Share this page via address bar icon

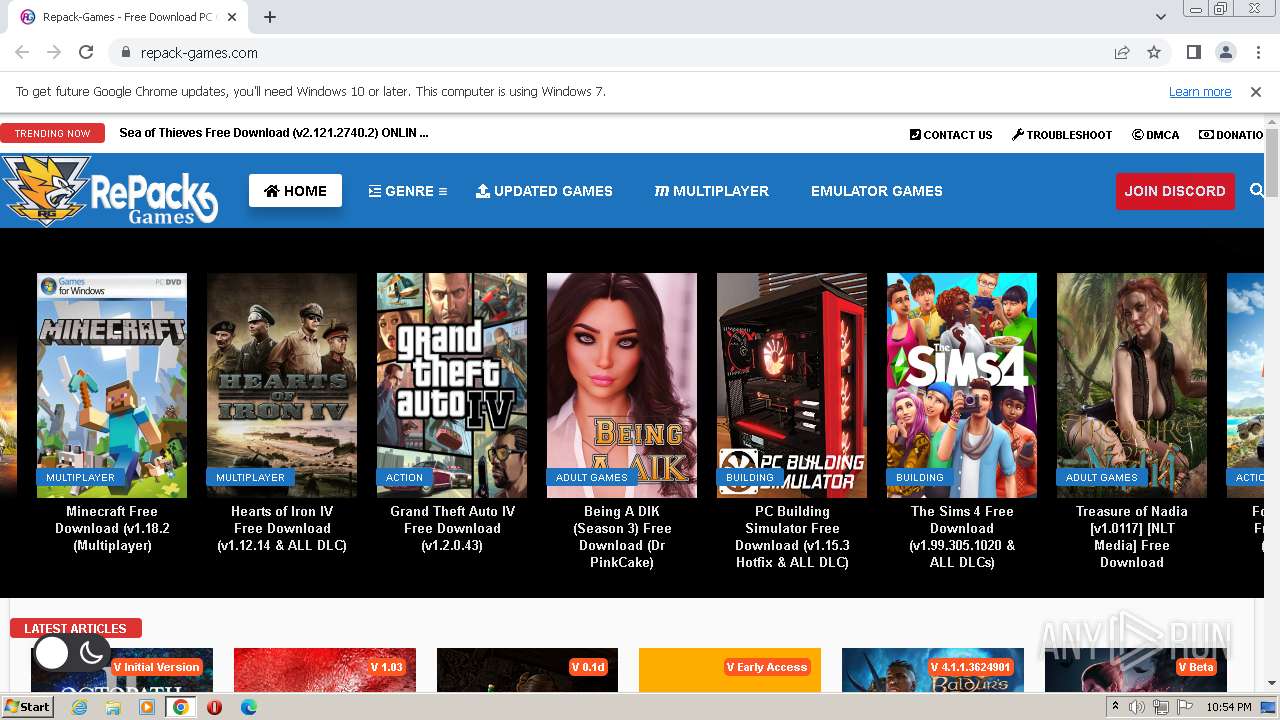pyautogui.click(x=1122, y=53)
